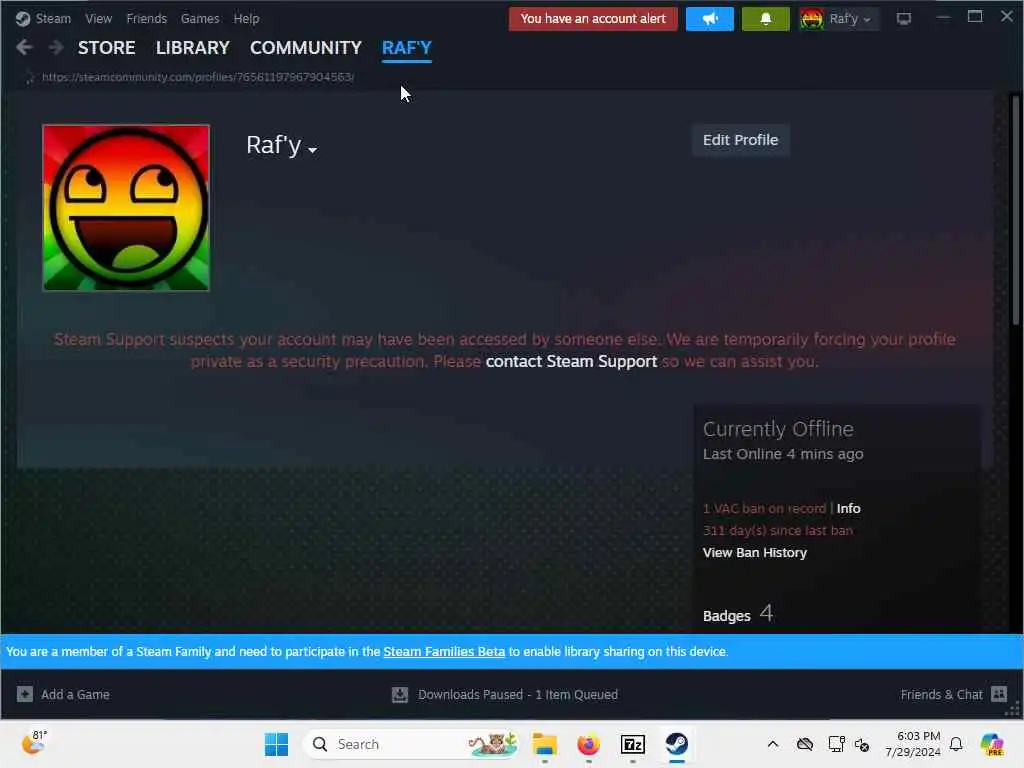Switch to the LIBRARY tab
This screenshot has width=1024, height=768.
pyautogui.click(x=193, y=48)
